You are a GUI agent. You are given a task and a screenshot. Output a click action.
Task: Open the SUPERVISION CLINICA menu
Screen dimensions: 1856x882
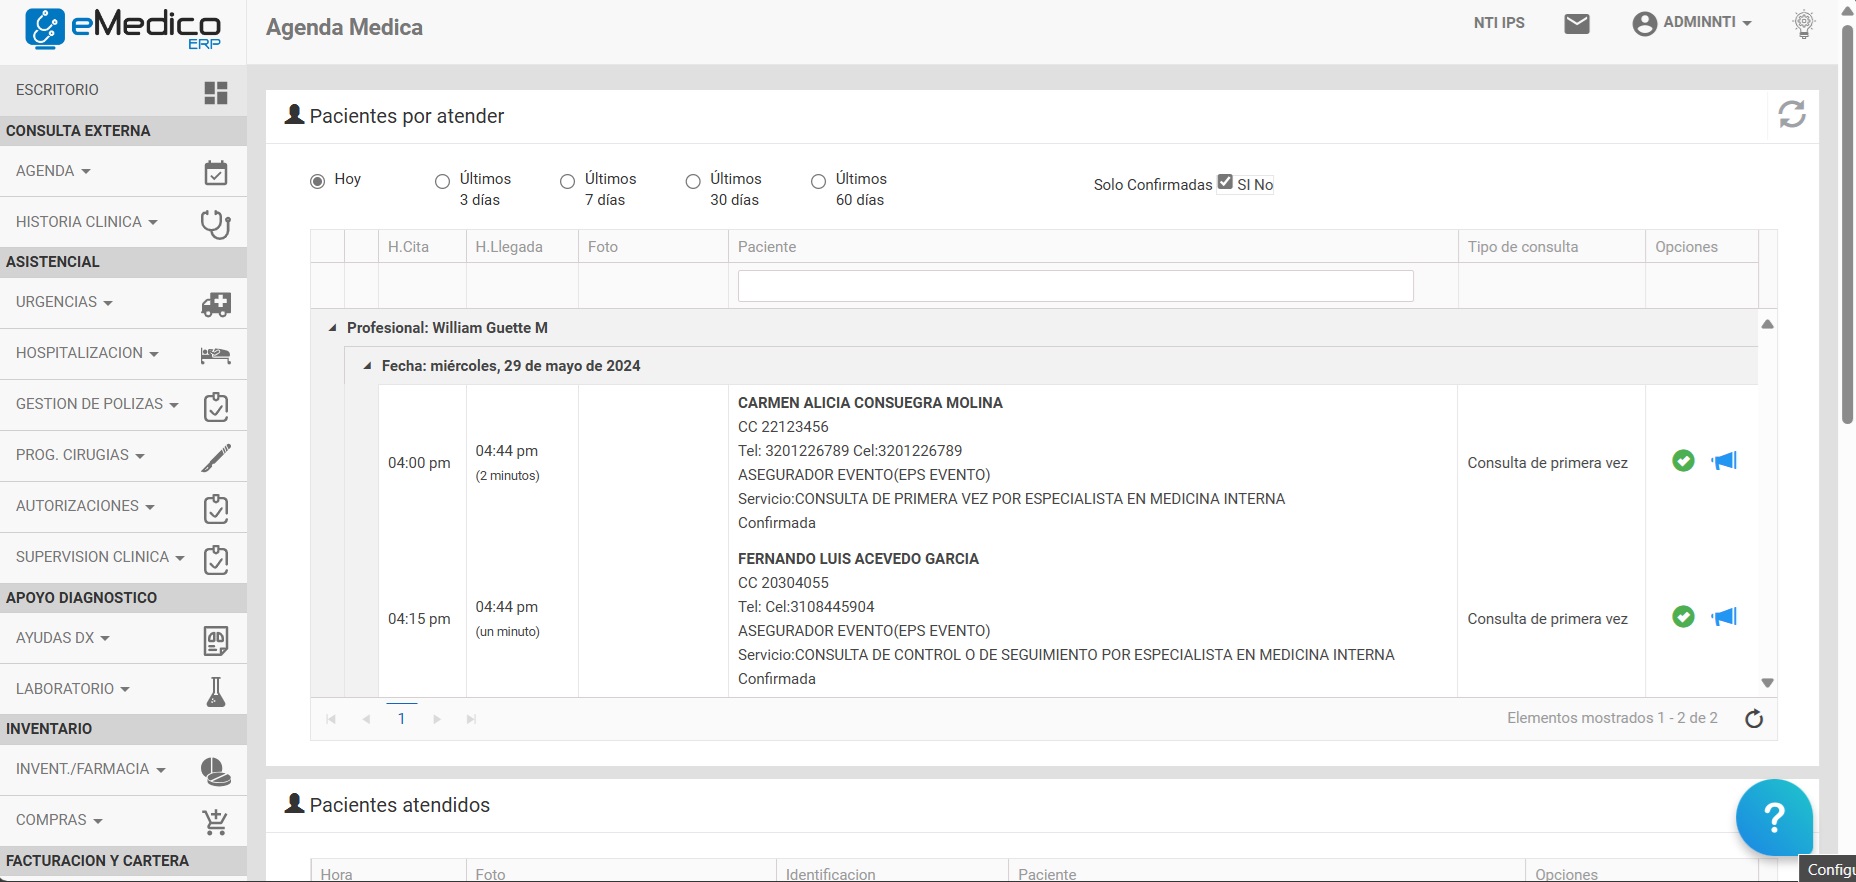coord(100,557)
